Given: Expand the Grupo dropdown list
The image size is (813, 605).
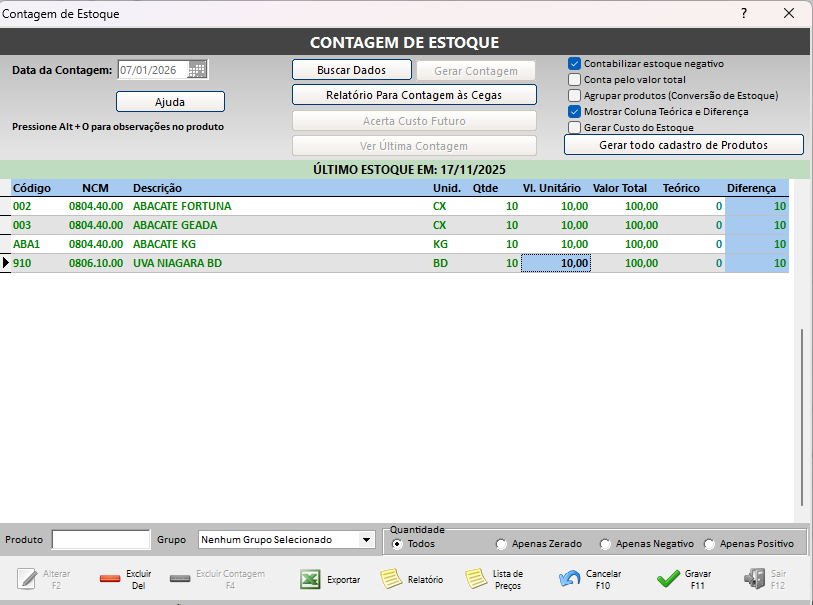Looking at the screenshot, I should pos(367,540).
